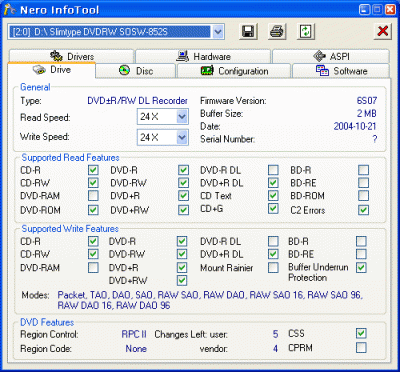Open the Configuration tab

234,71
